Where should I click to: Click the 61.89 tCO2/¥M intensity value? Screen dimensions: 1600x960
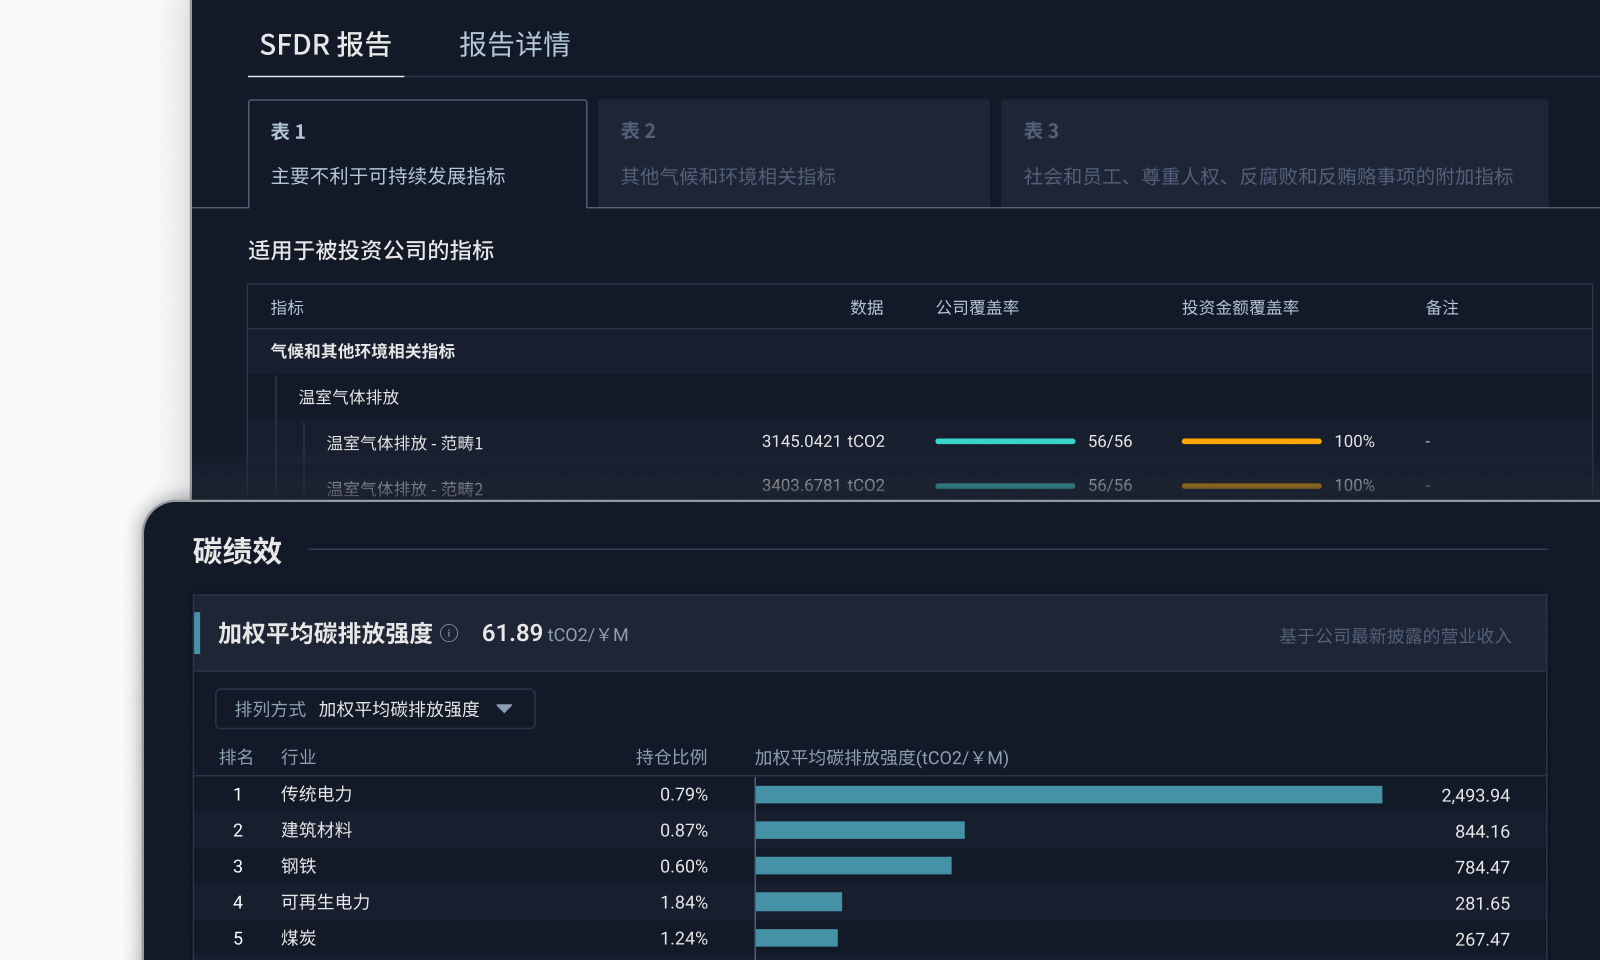pyautogui.click(x=555, y=633)
